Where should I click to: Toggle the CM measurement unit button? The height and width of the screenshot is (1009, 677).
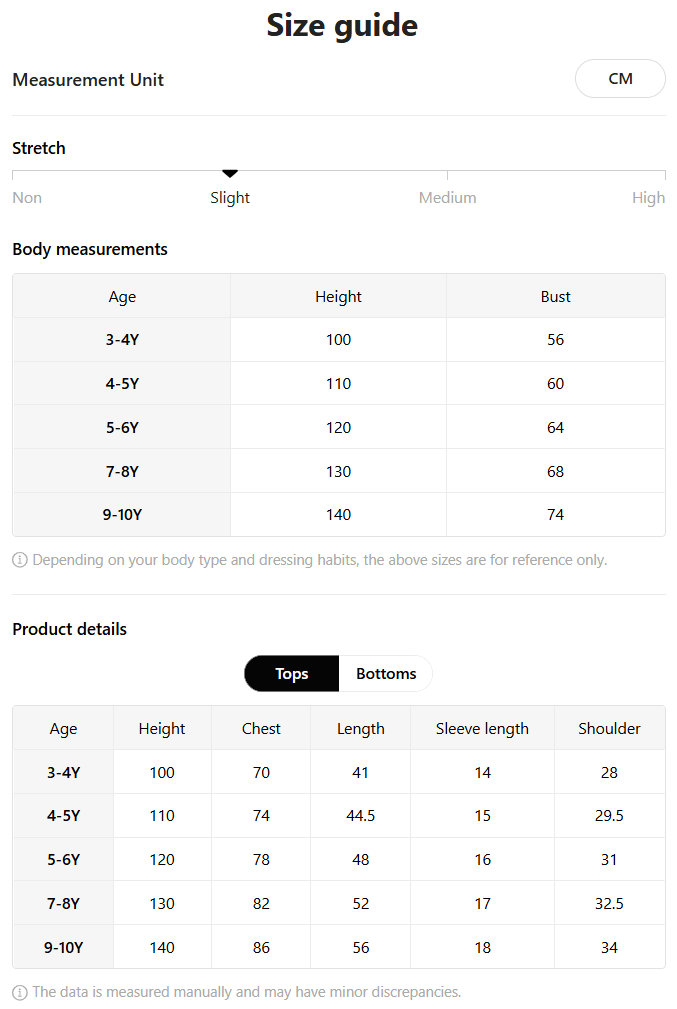pyautogui.click(x=620, y=79)
